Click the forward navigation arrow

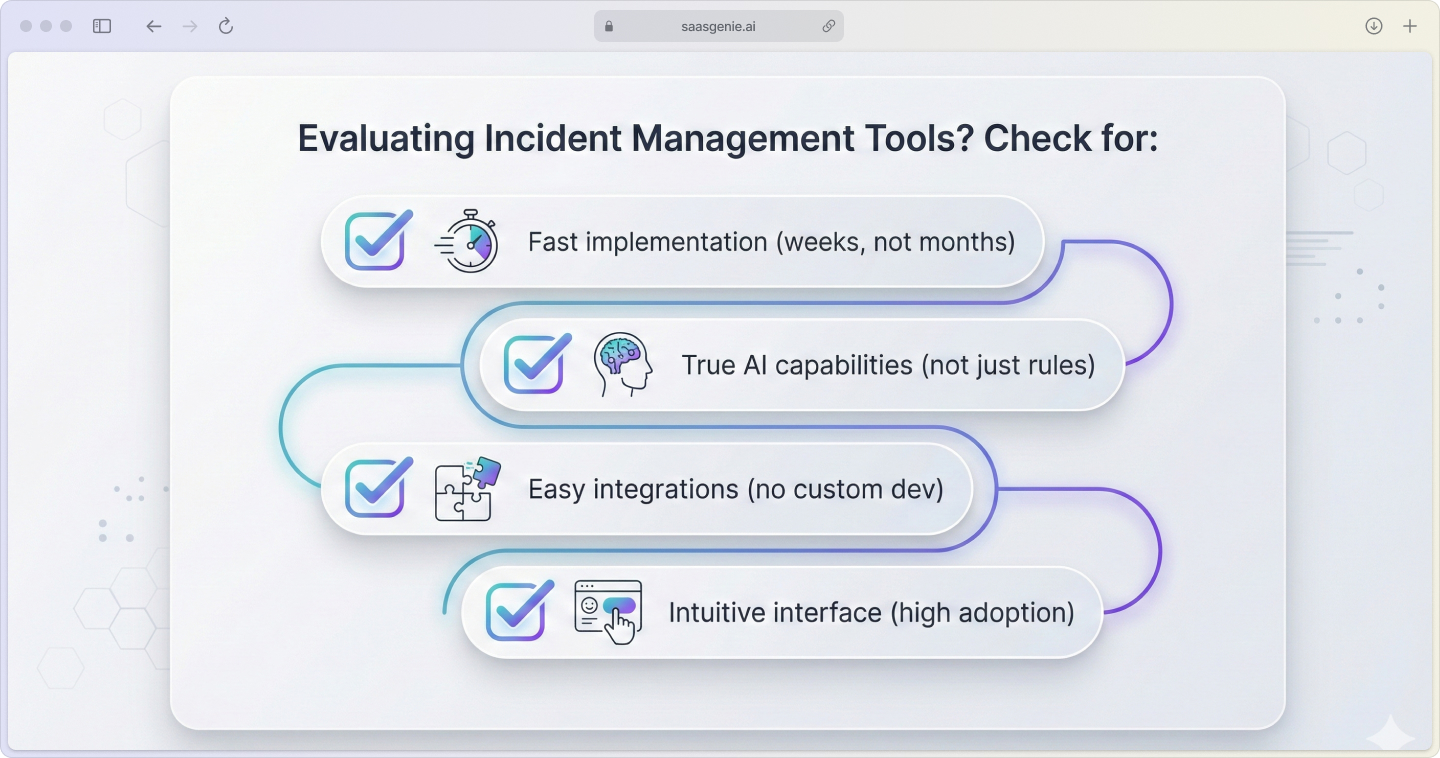[189, 25]
